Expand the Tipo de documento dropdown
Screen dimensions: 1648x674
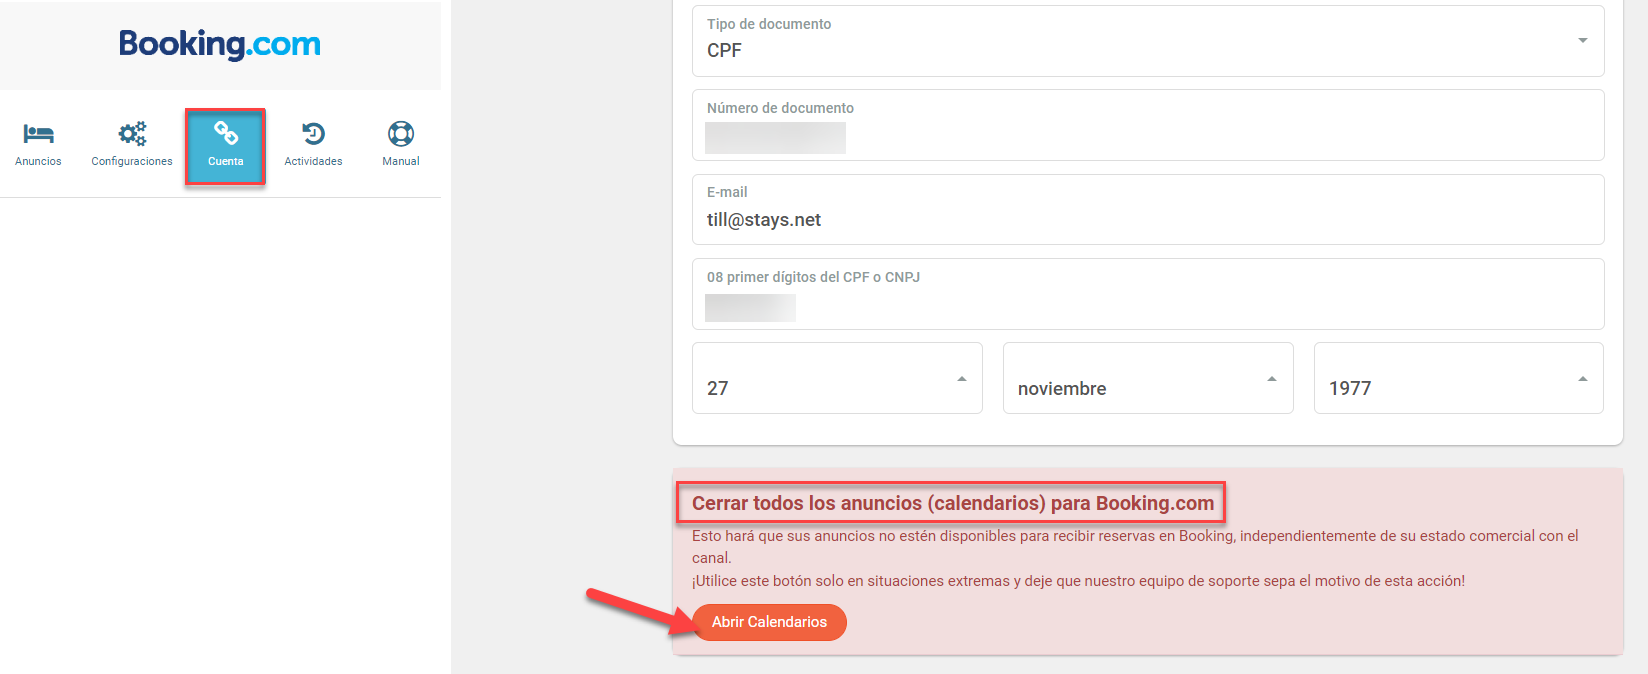pos(1148,41)
